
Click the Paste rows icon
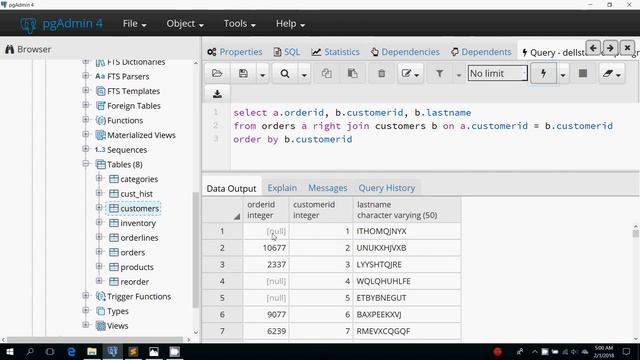(x=352, y=73)
